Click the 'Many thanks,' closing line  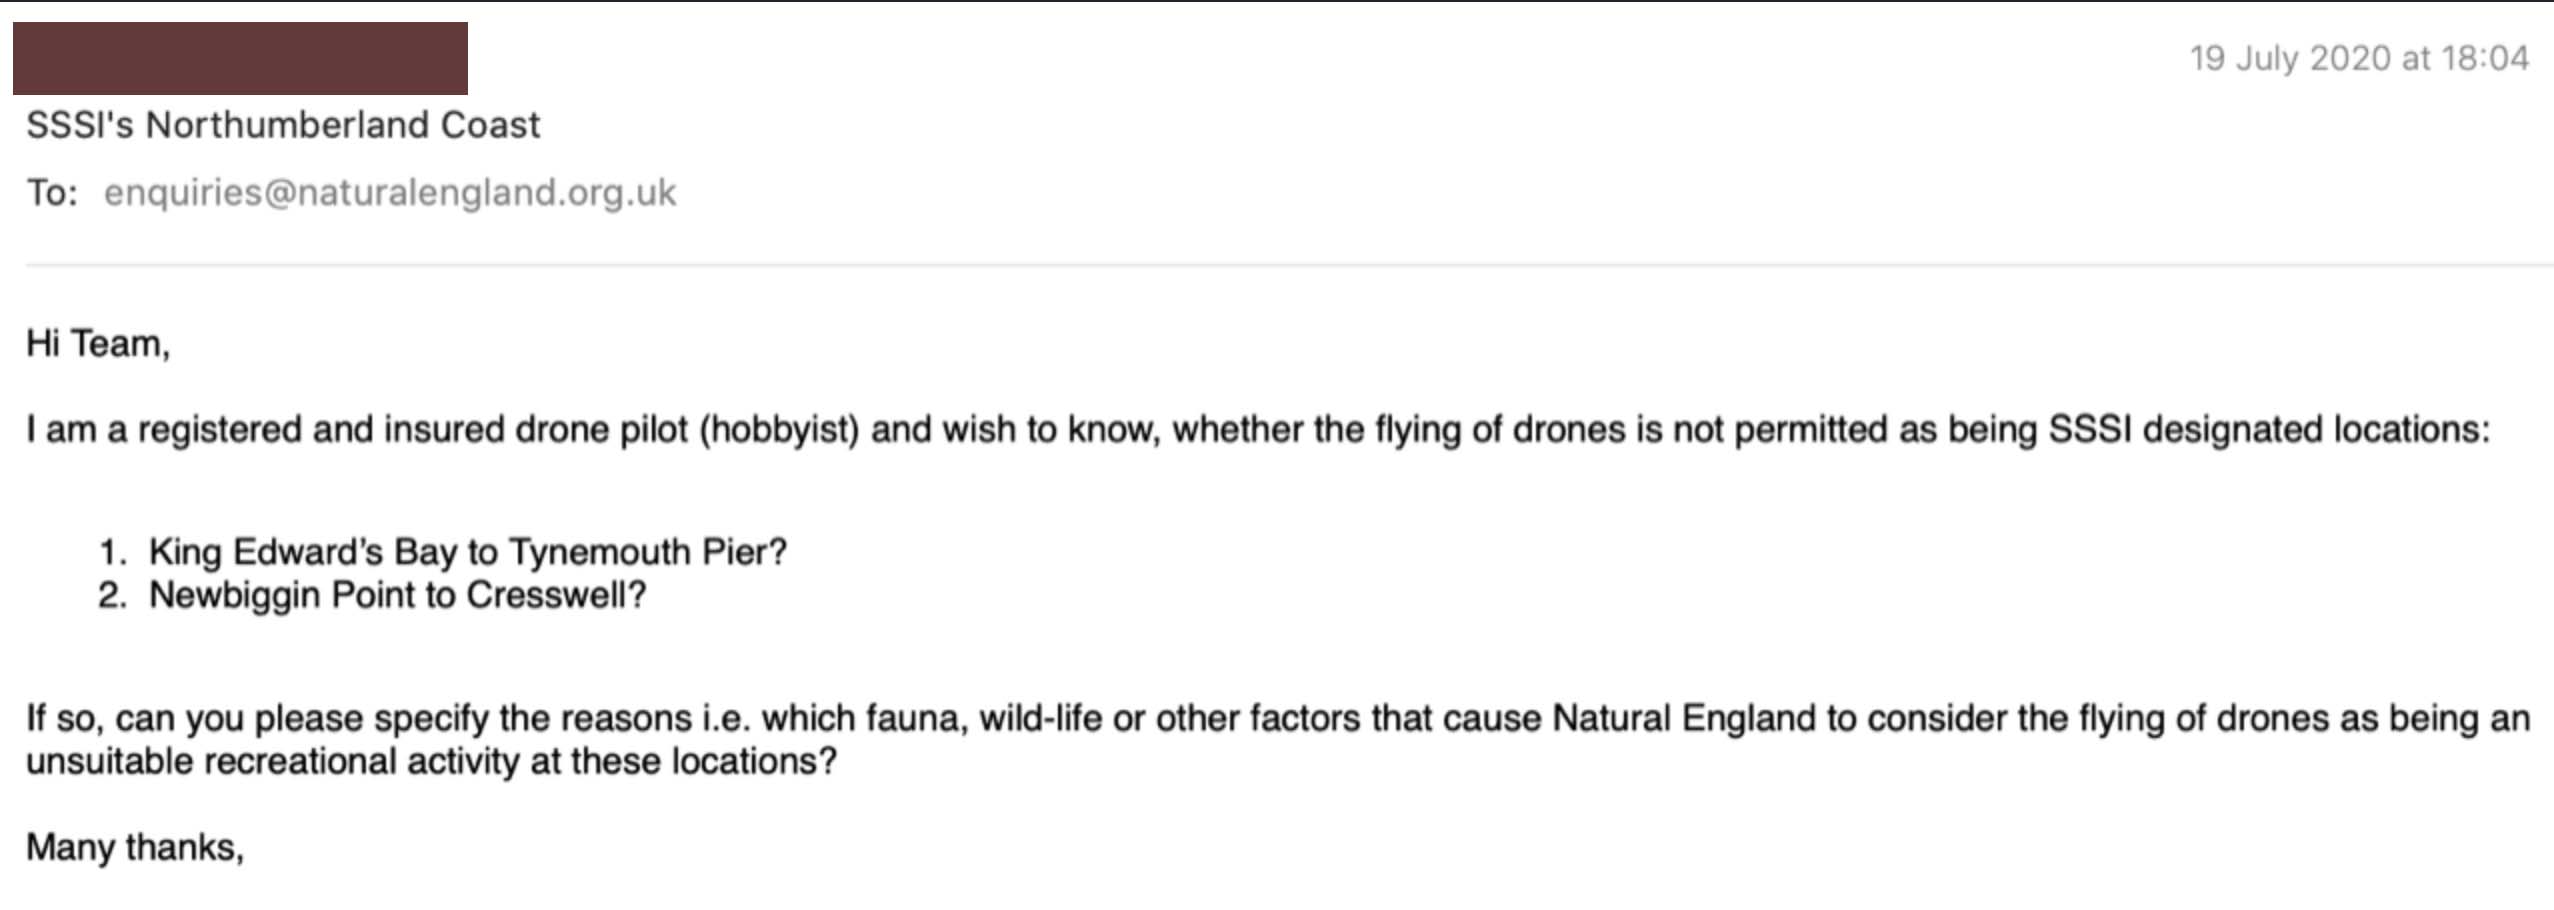(135, 848)
